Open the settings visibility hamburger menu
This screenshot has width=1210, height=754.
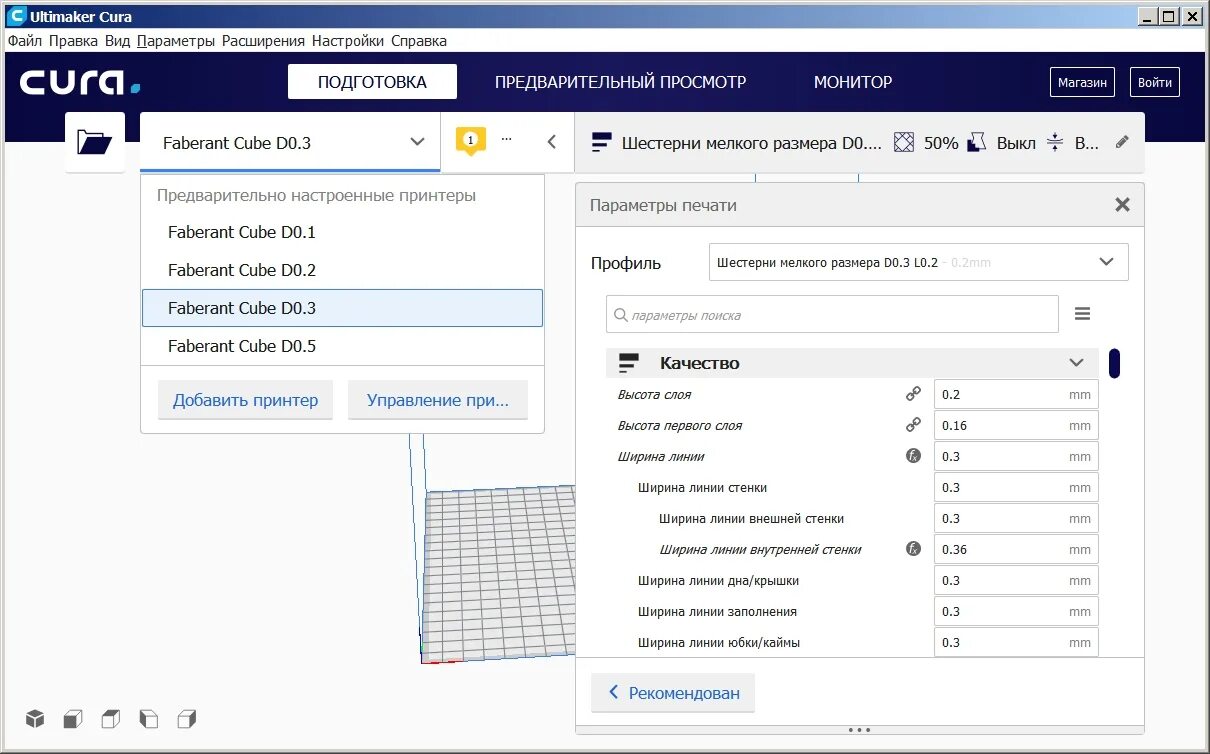click(x=1082, y=314)
